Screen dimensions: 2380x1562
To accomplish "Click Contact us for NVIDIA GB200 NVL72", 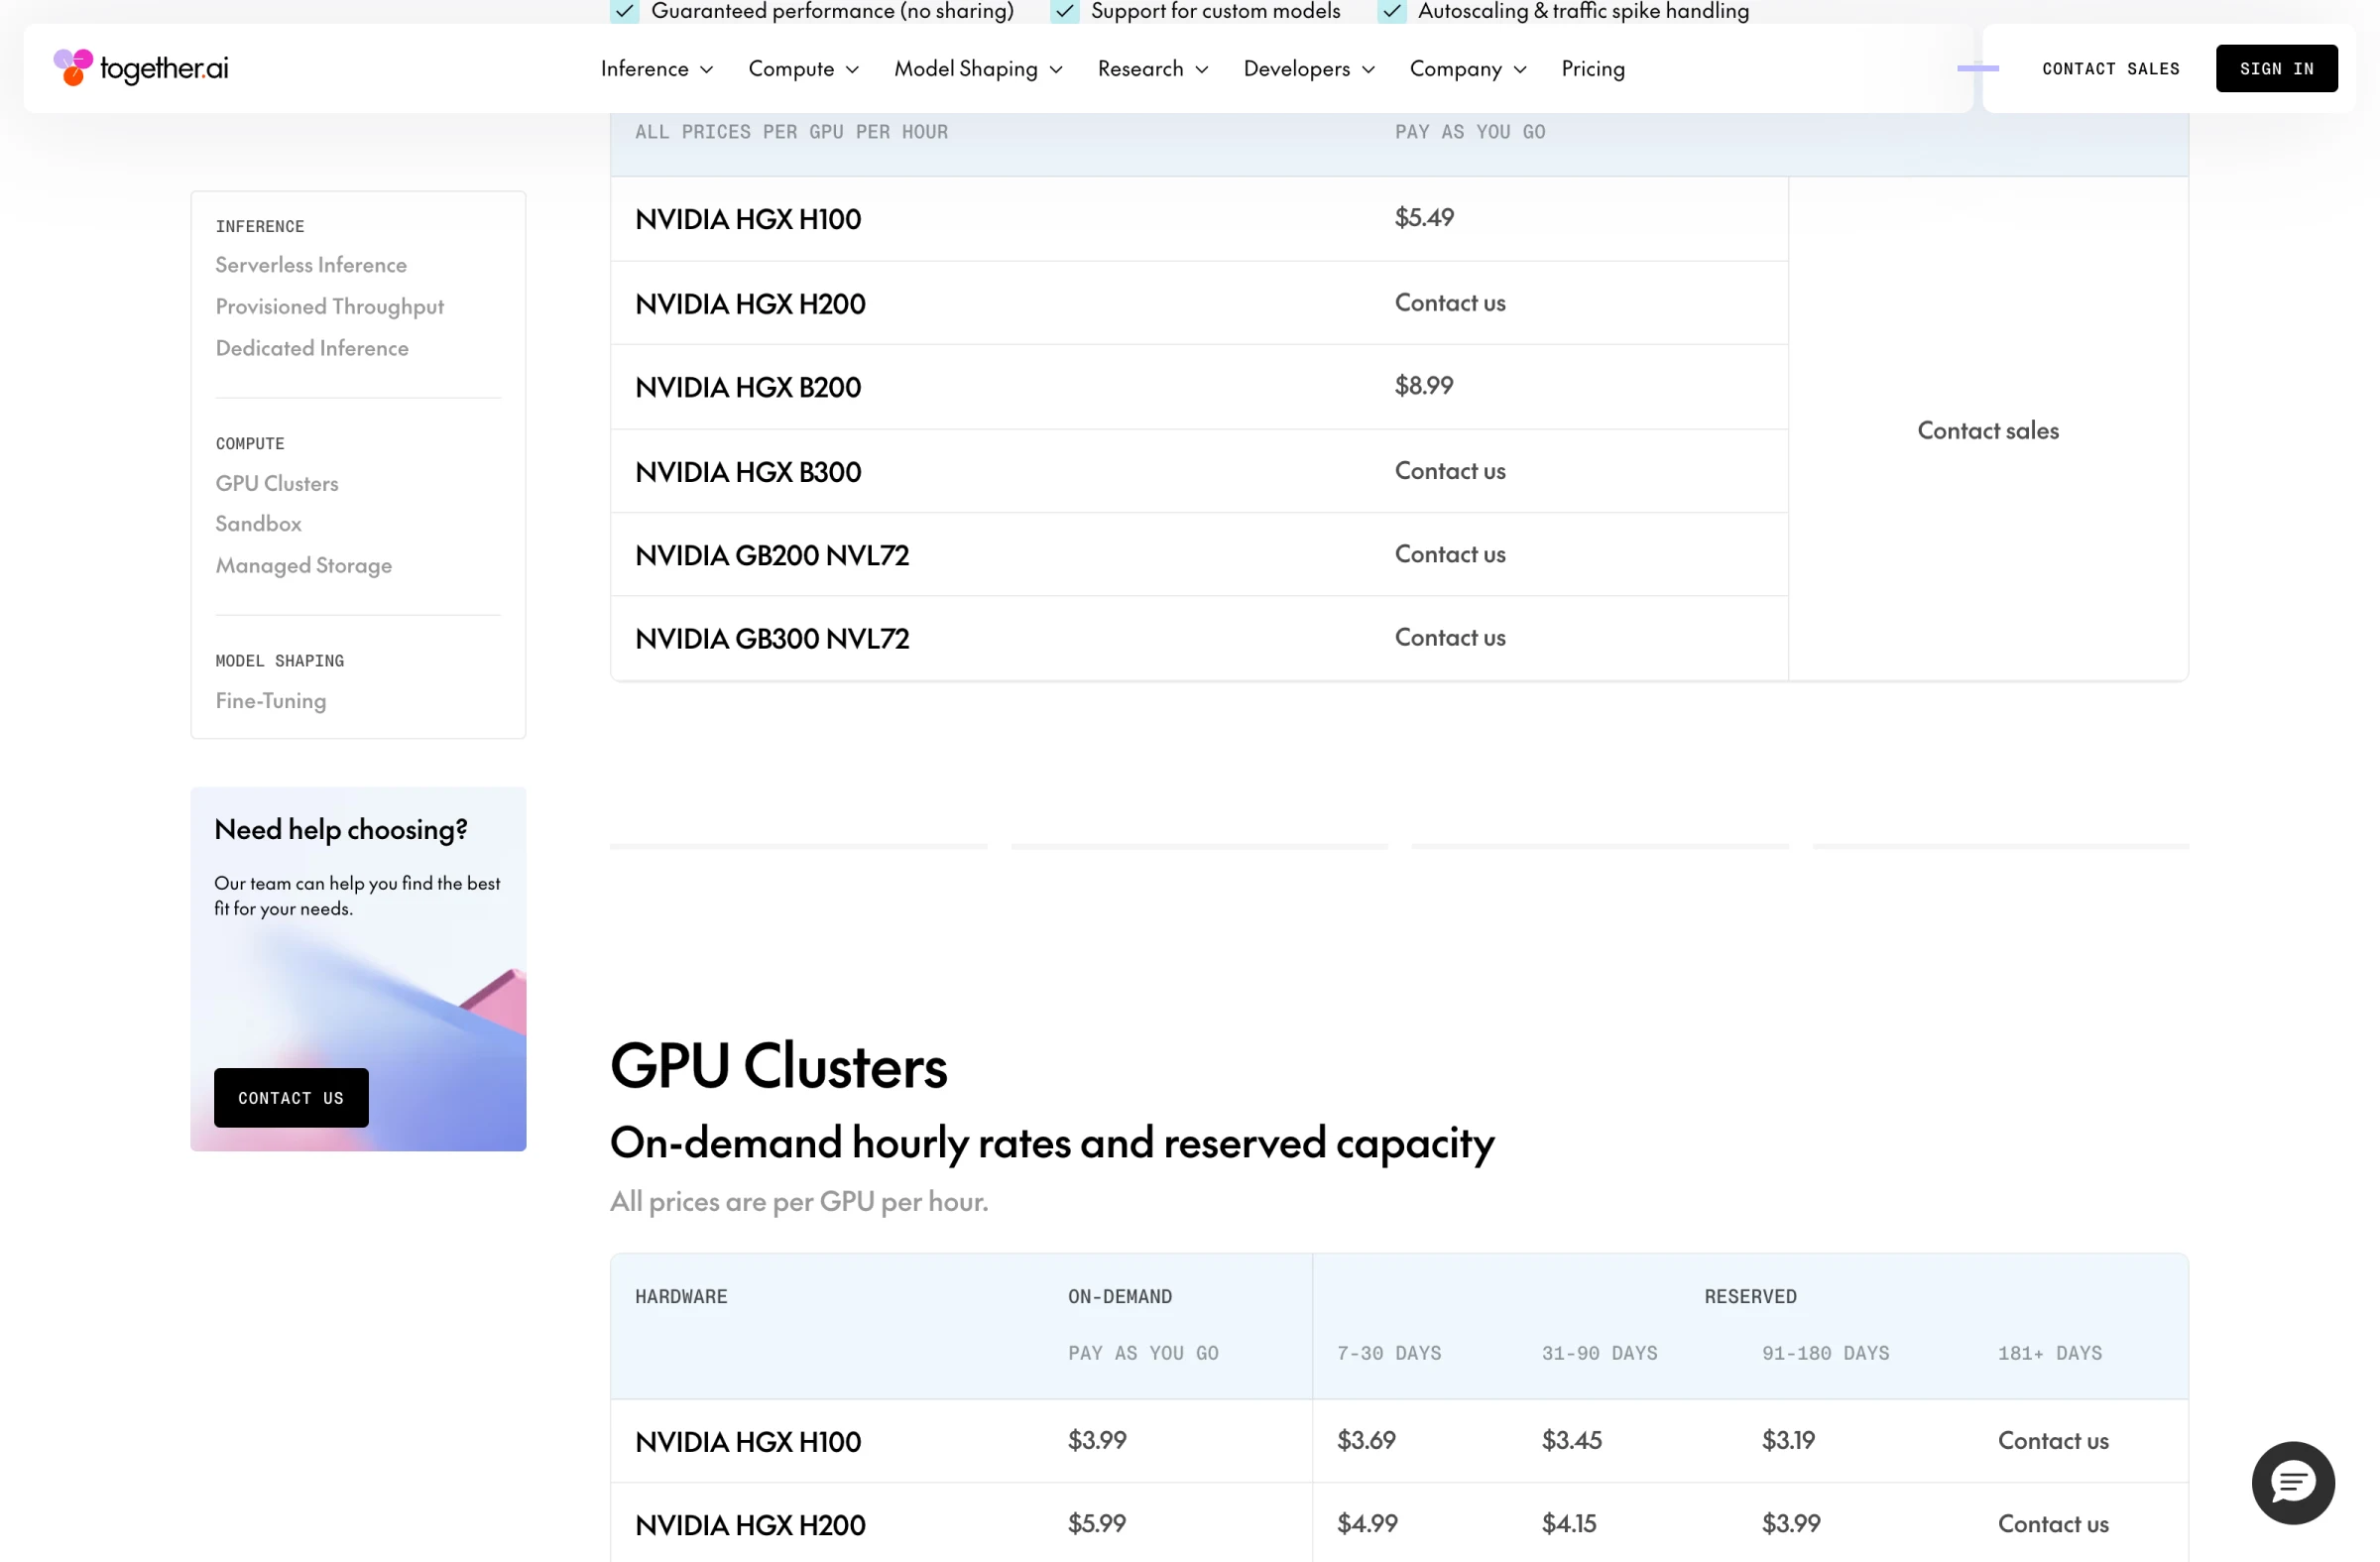I will pos(1450,554).
